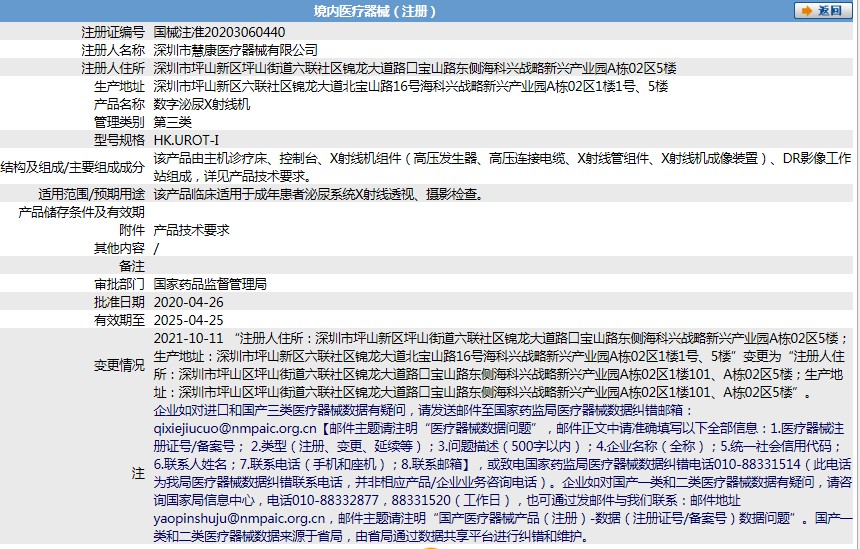Click the 有效期至 label
860x549 pixels.
[120, 320]
